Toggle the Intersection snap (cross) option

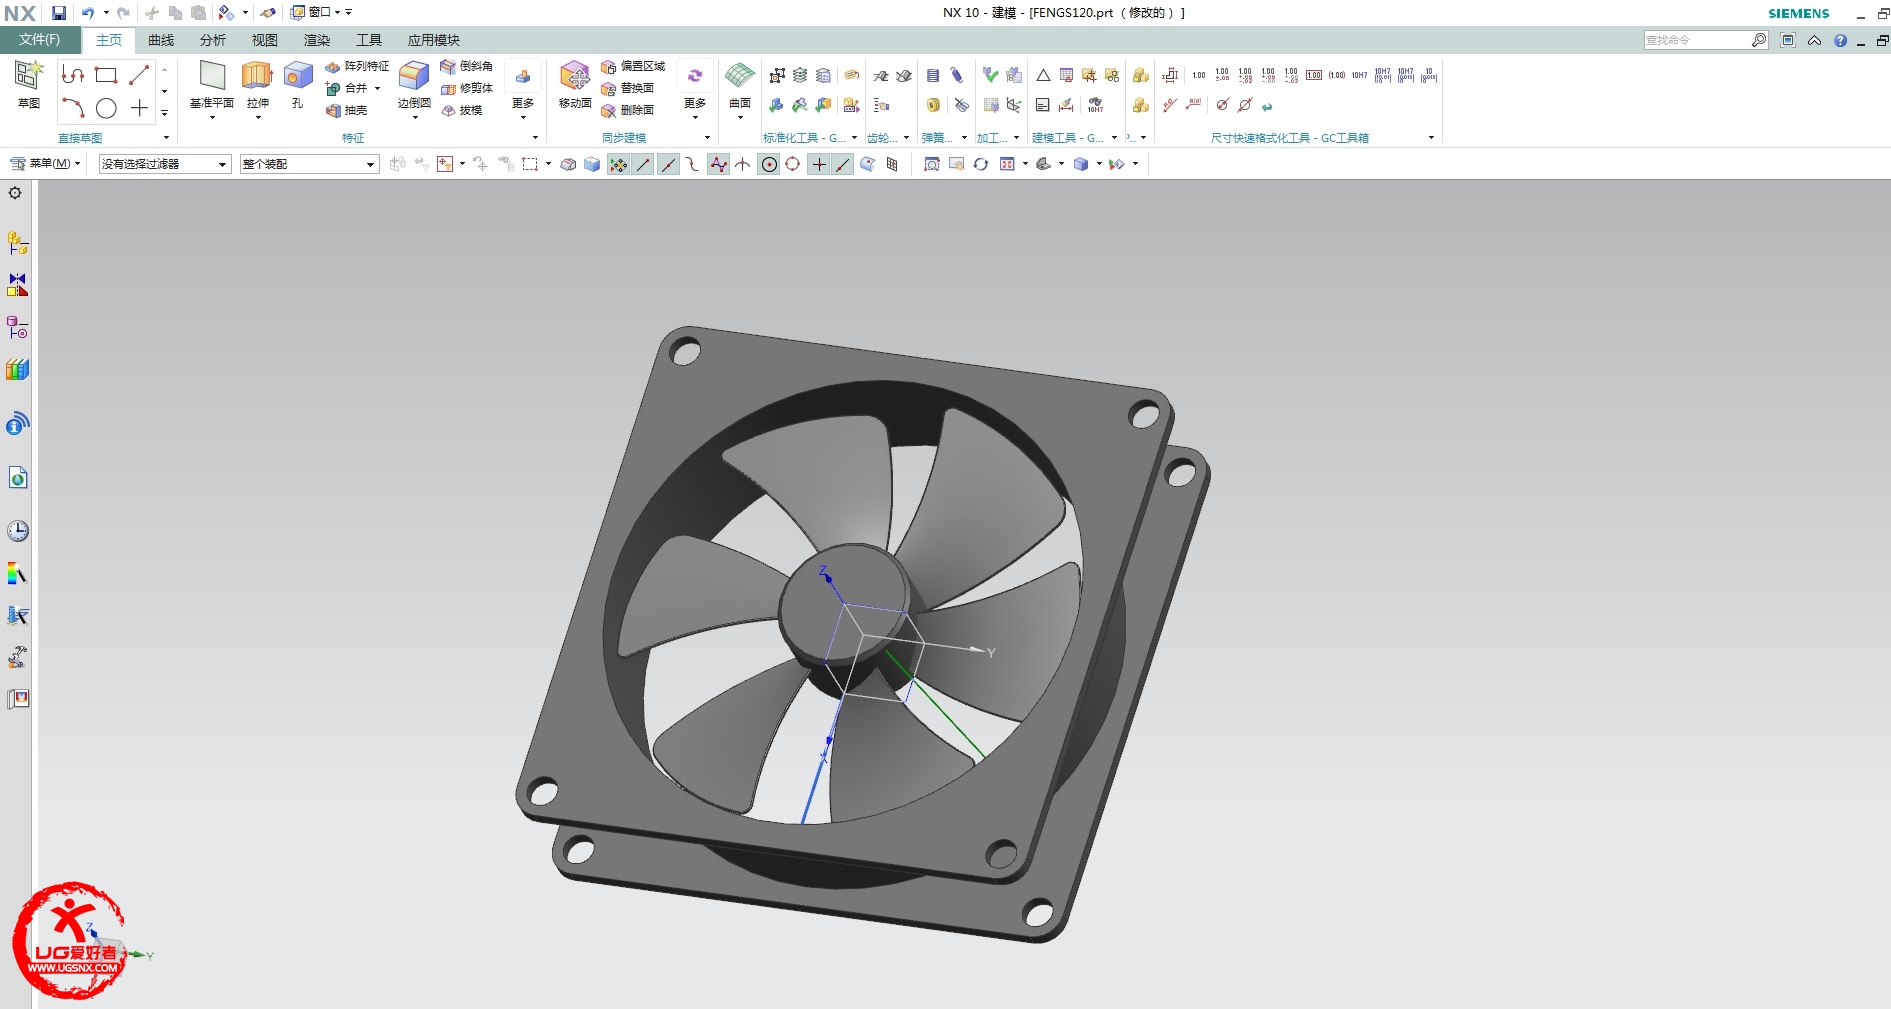click(743, 164)
